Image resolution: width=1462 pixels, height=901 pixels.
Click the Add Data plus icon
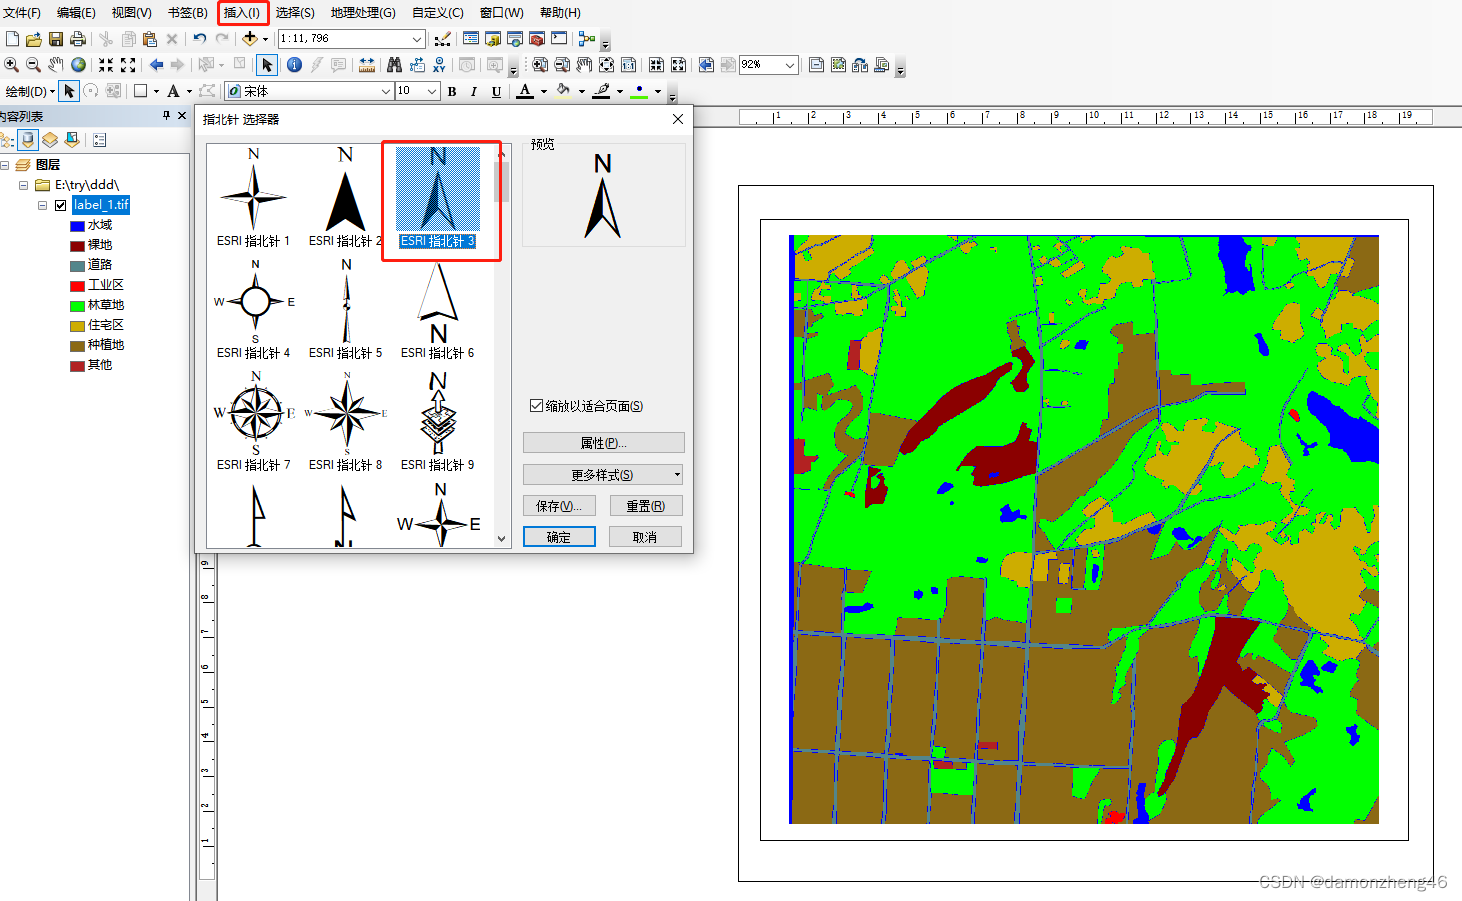pyautogui.click(x=250, y=39)
